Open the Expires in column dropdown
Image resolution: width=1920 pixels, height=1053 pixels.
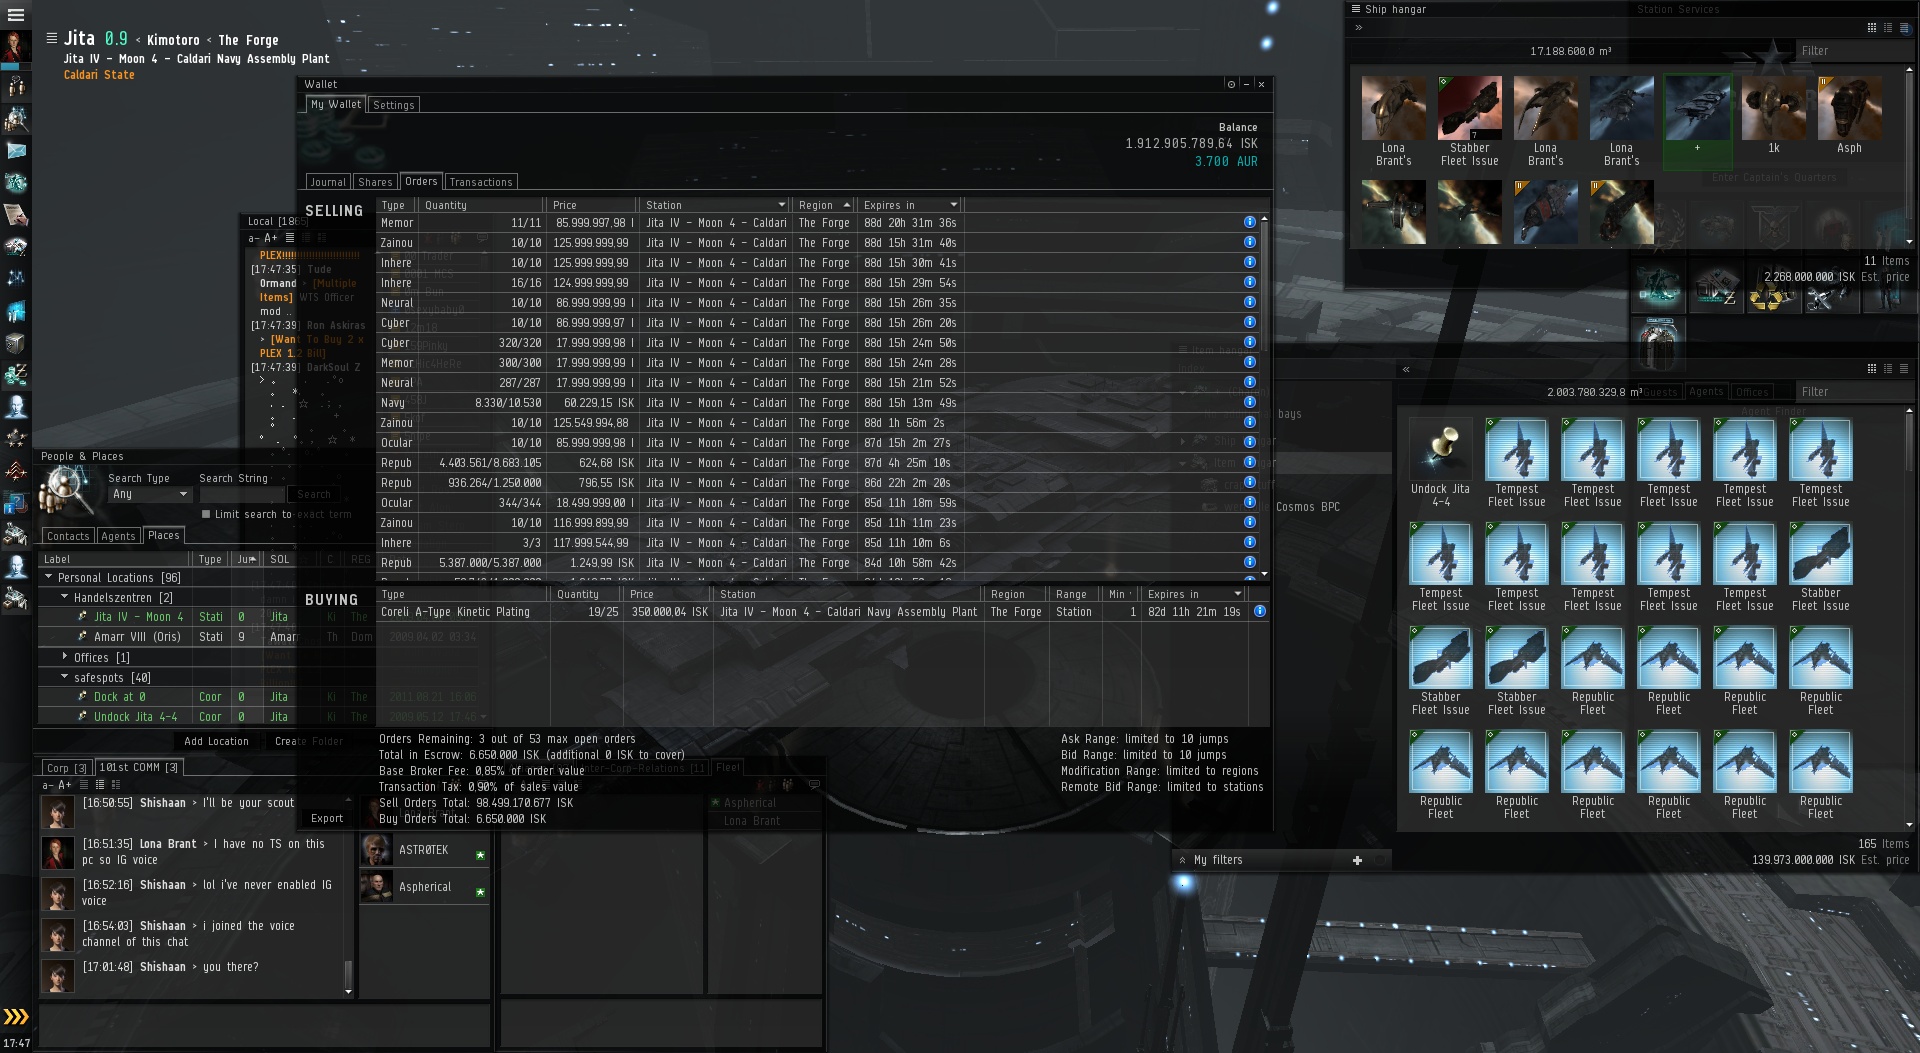pos(953,205)
